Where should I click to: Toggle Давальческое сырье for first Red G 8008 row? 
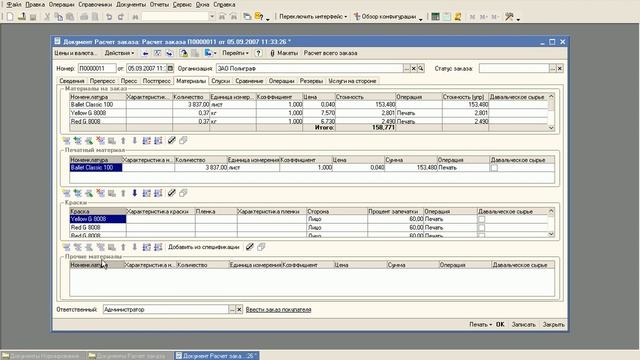[482, 228]
